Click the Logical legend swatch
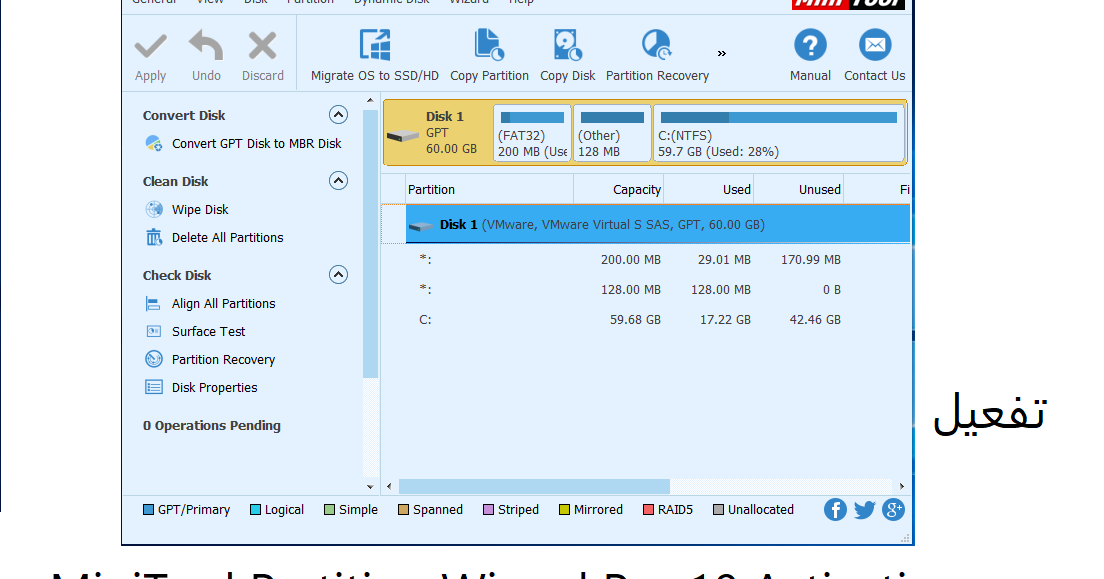This screenshot has width=1104, height=579. click(x=256, y=509)
